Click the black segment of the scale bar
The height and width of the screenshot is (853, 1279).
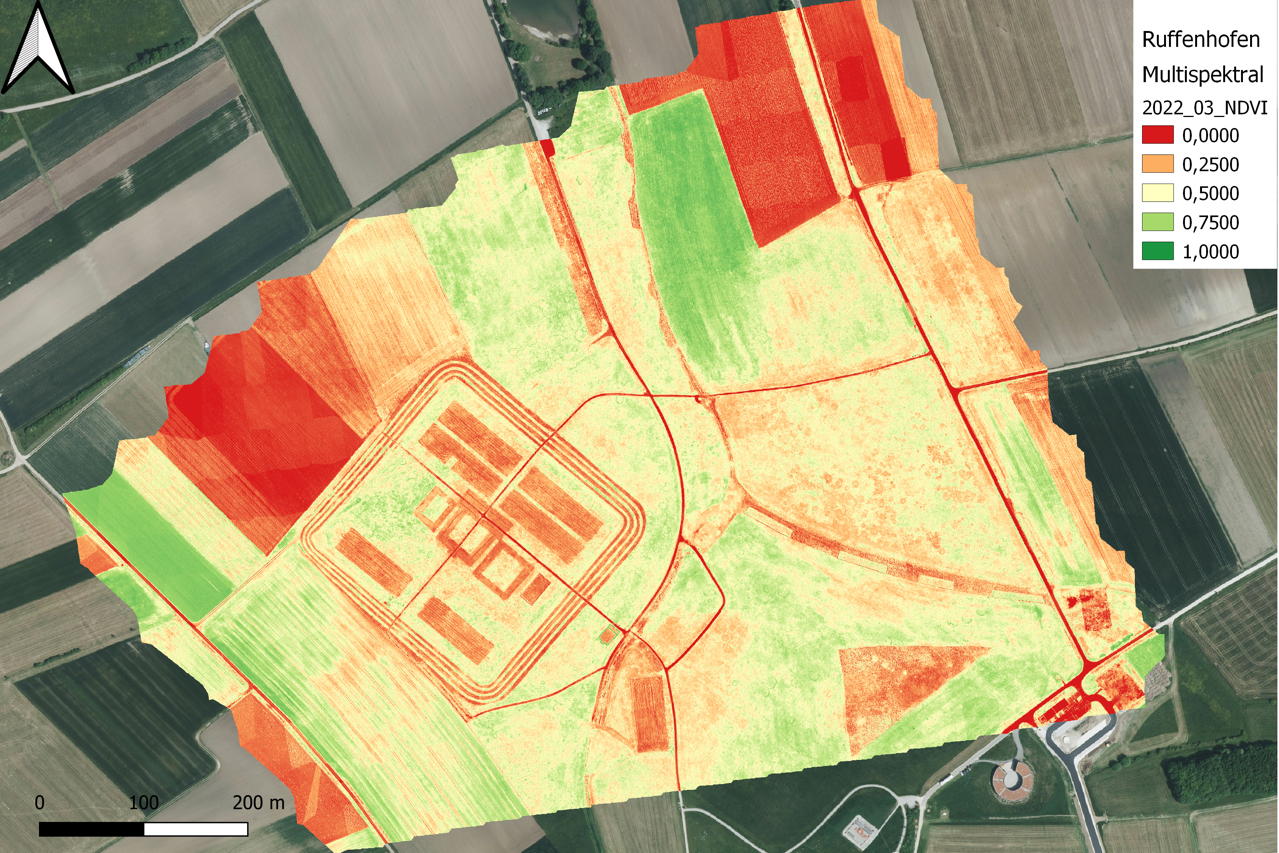point(92,829)
